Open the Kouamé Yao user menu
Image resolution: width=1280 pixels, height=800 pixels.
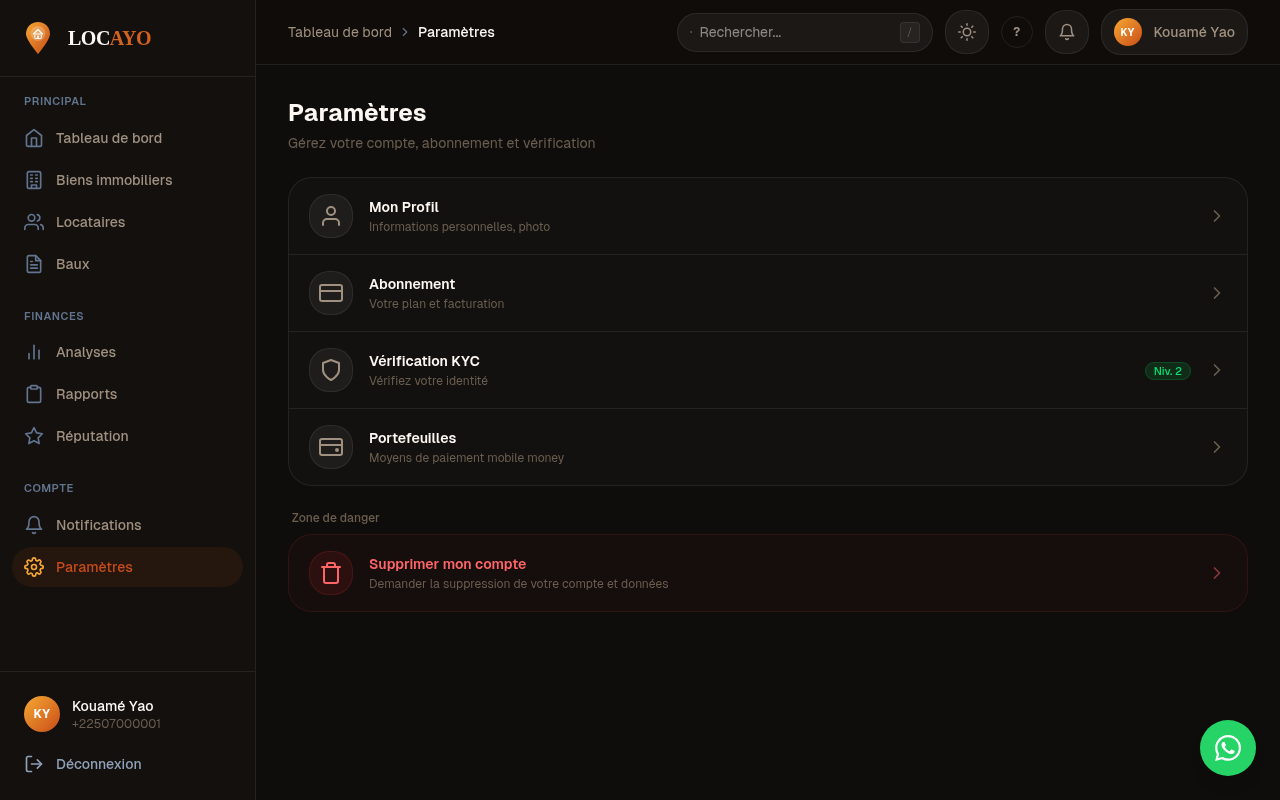coord(1174,32)
